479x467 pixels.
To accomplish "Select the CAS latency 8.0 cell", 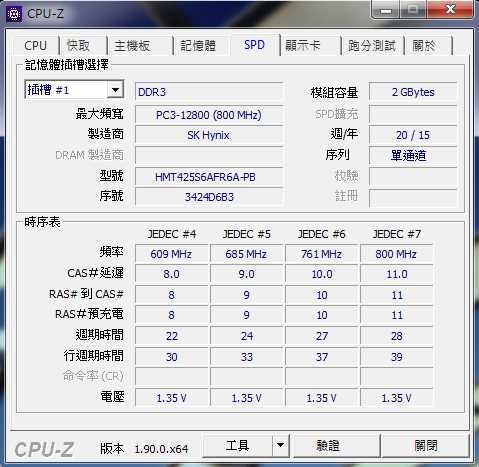I will pos(171,274).
